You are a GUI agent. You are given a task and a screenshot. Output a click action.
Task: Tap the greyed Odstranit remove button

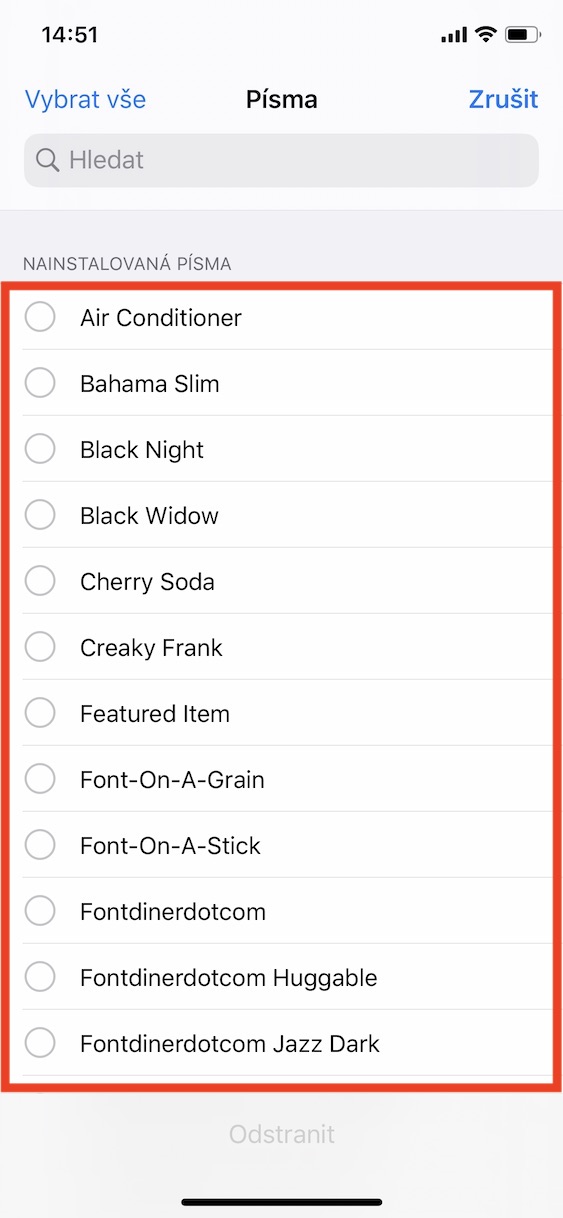[281, 1135]
